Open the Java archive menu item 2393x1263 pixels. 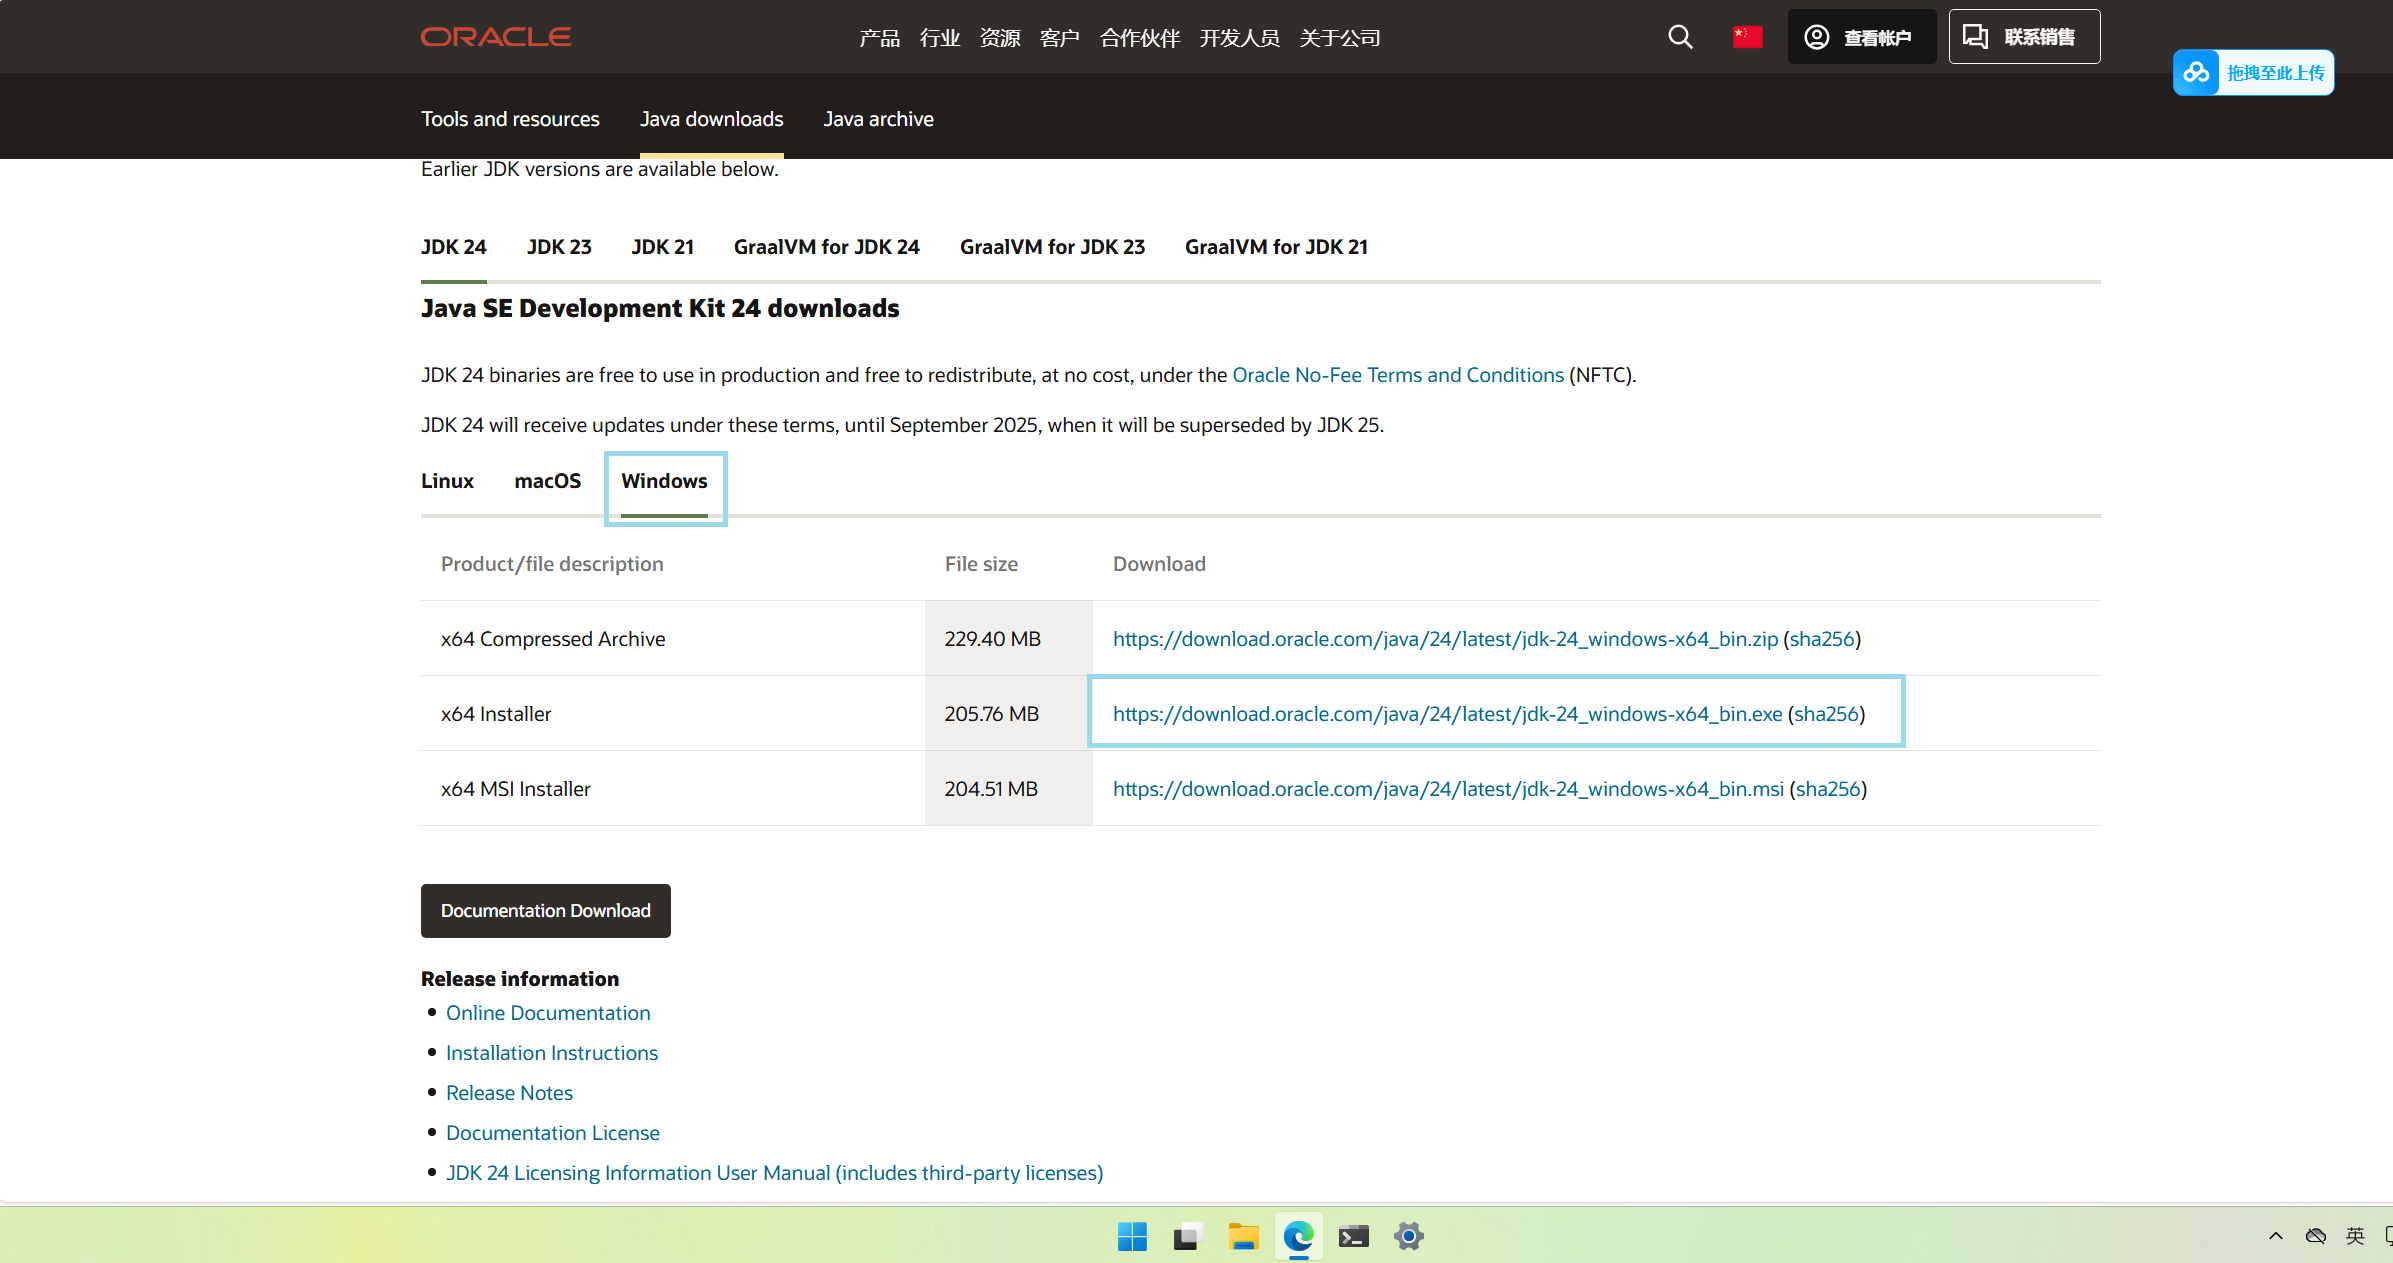(878, 118)
